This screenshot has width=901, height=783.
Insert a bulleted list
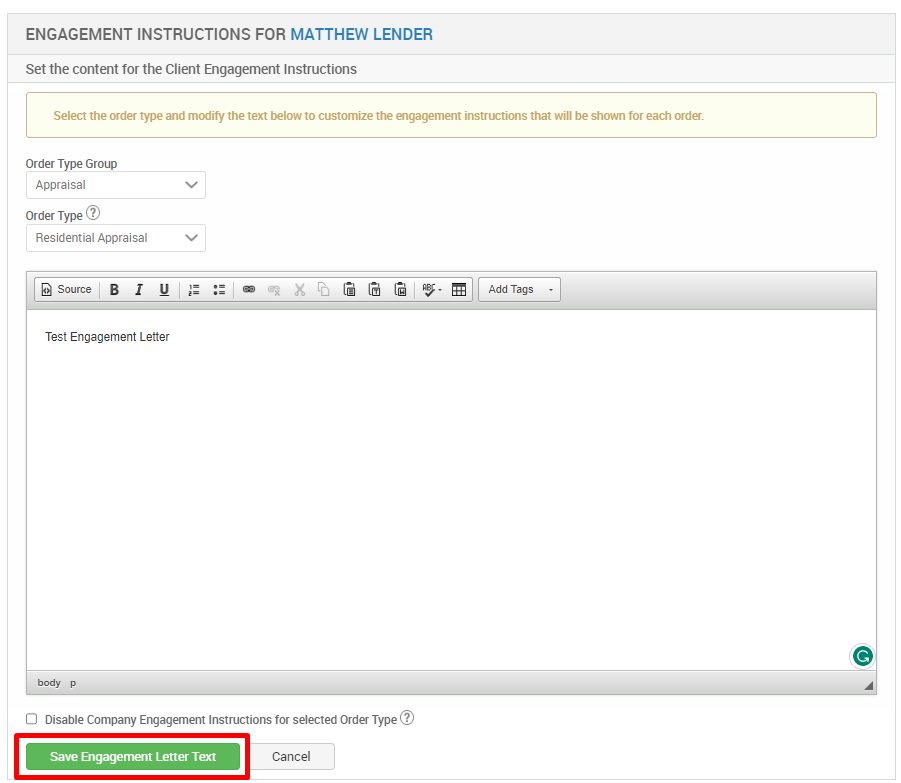coord(219,290)
